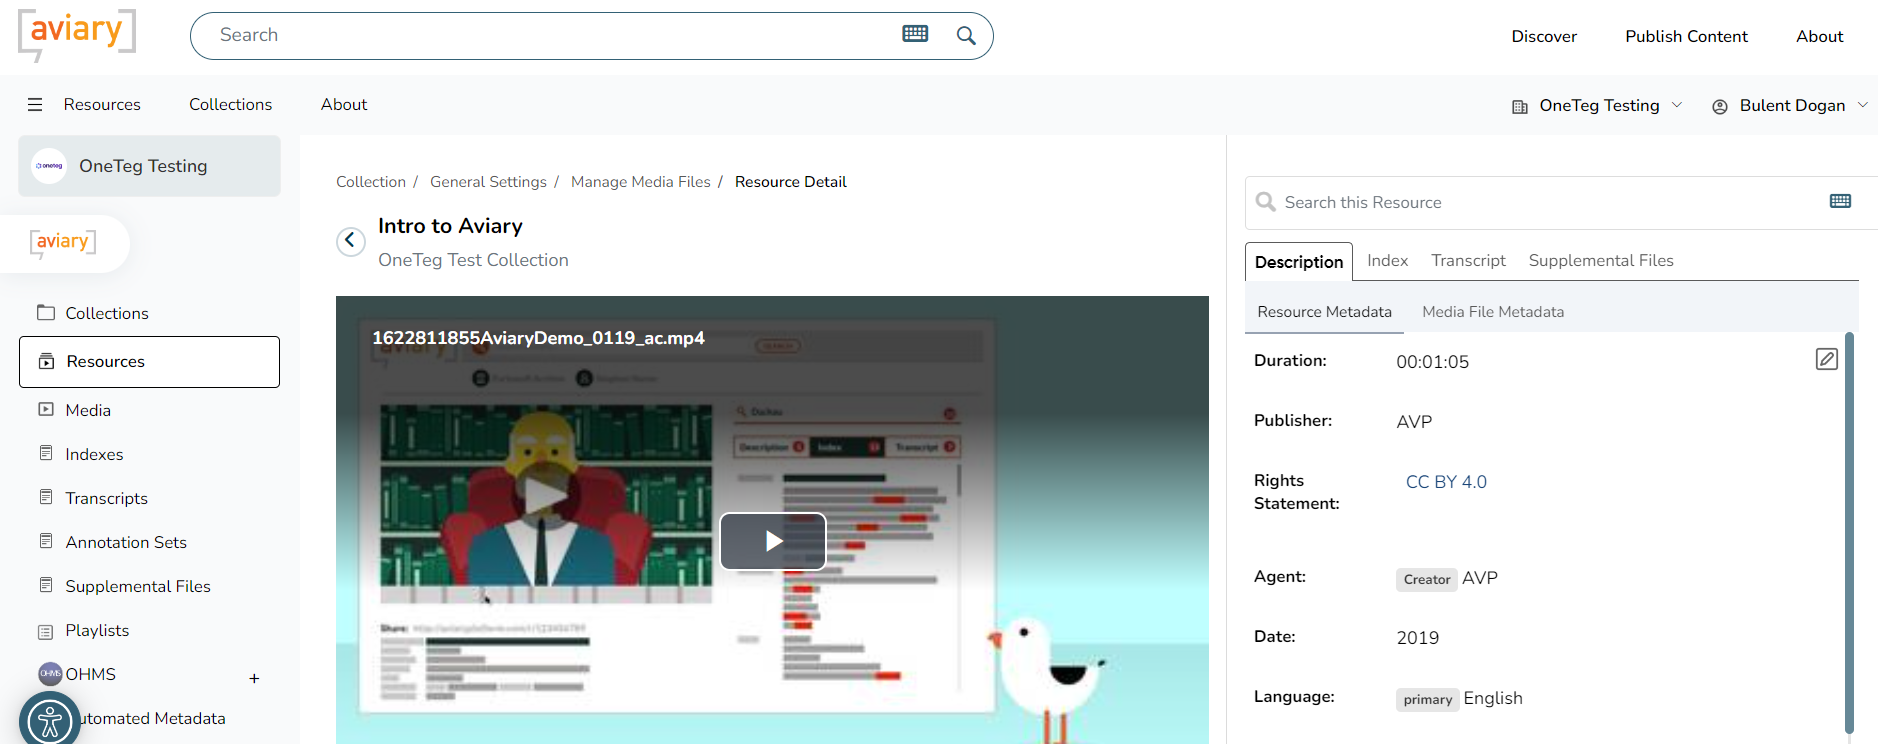Open Annotation Sets in sidebar

tap(126, 542)
